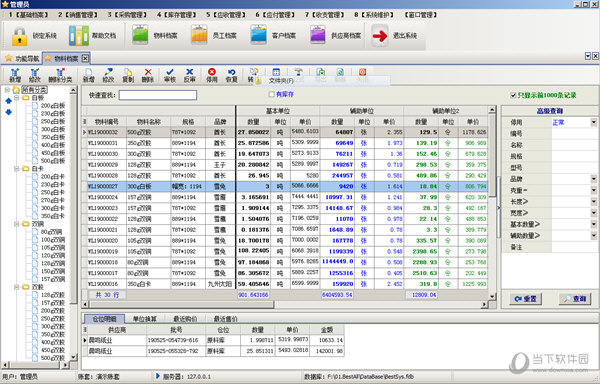Click the 重置 button
Screen dimensions: 600x384
coord(525,299)
